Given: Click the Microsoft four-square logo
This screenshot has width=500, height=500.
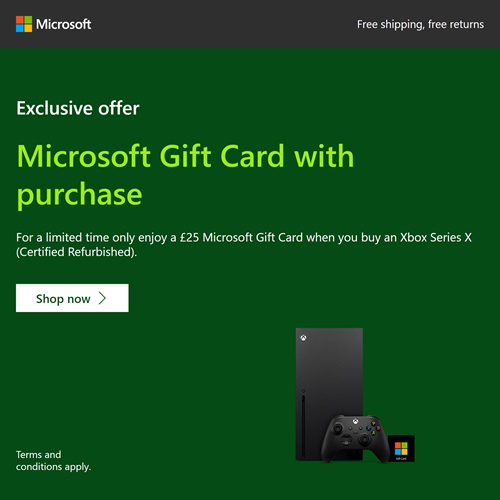Looking at the screenshot, I should [x=24, y=24].
